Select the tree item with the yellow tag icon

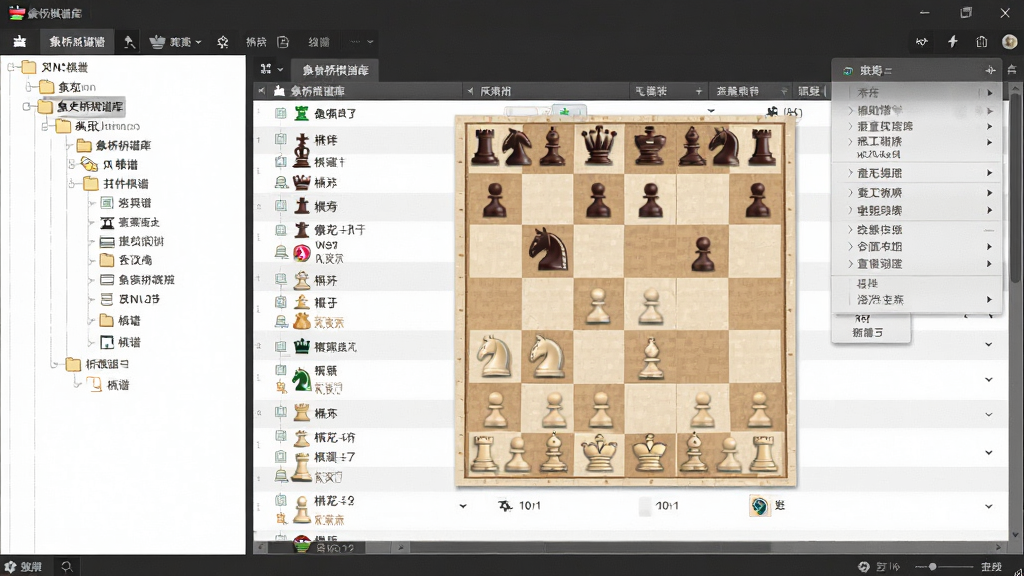pyautogui.click(x=110, y=165)
